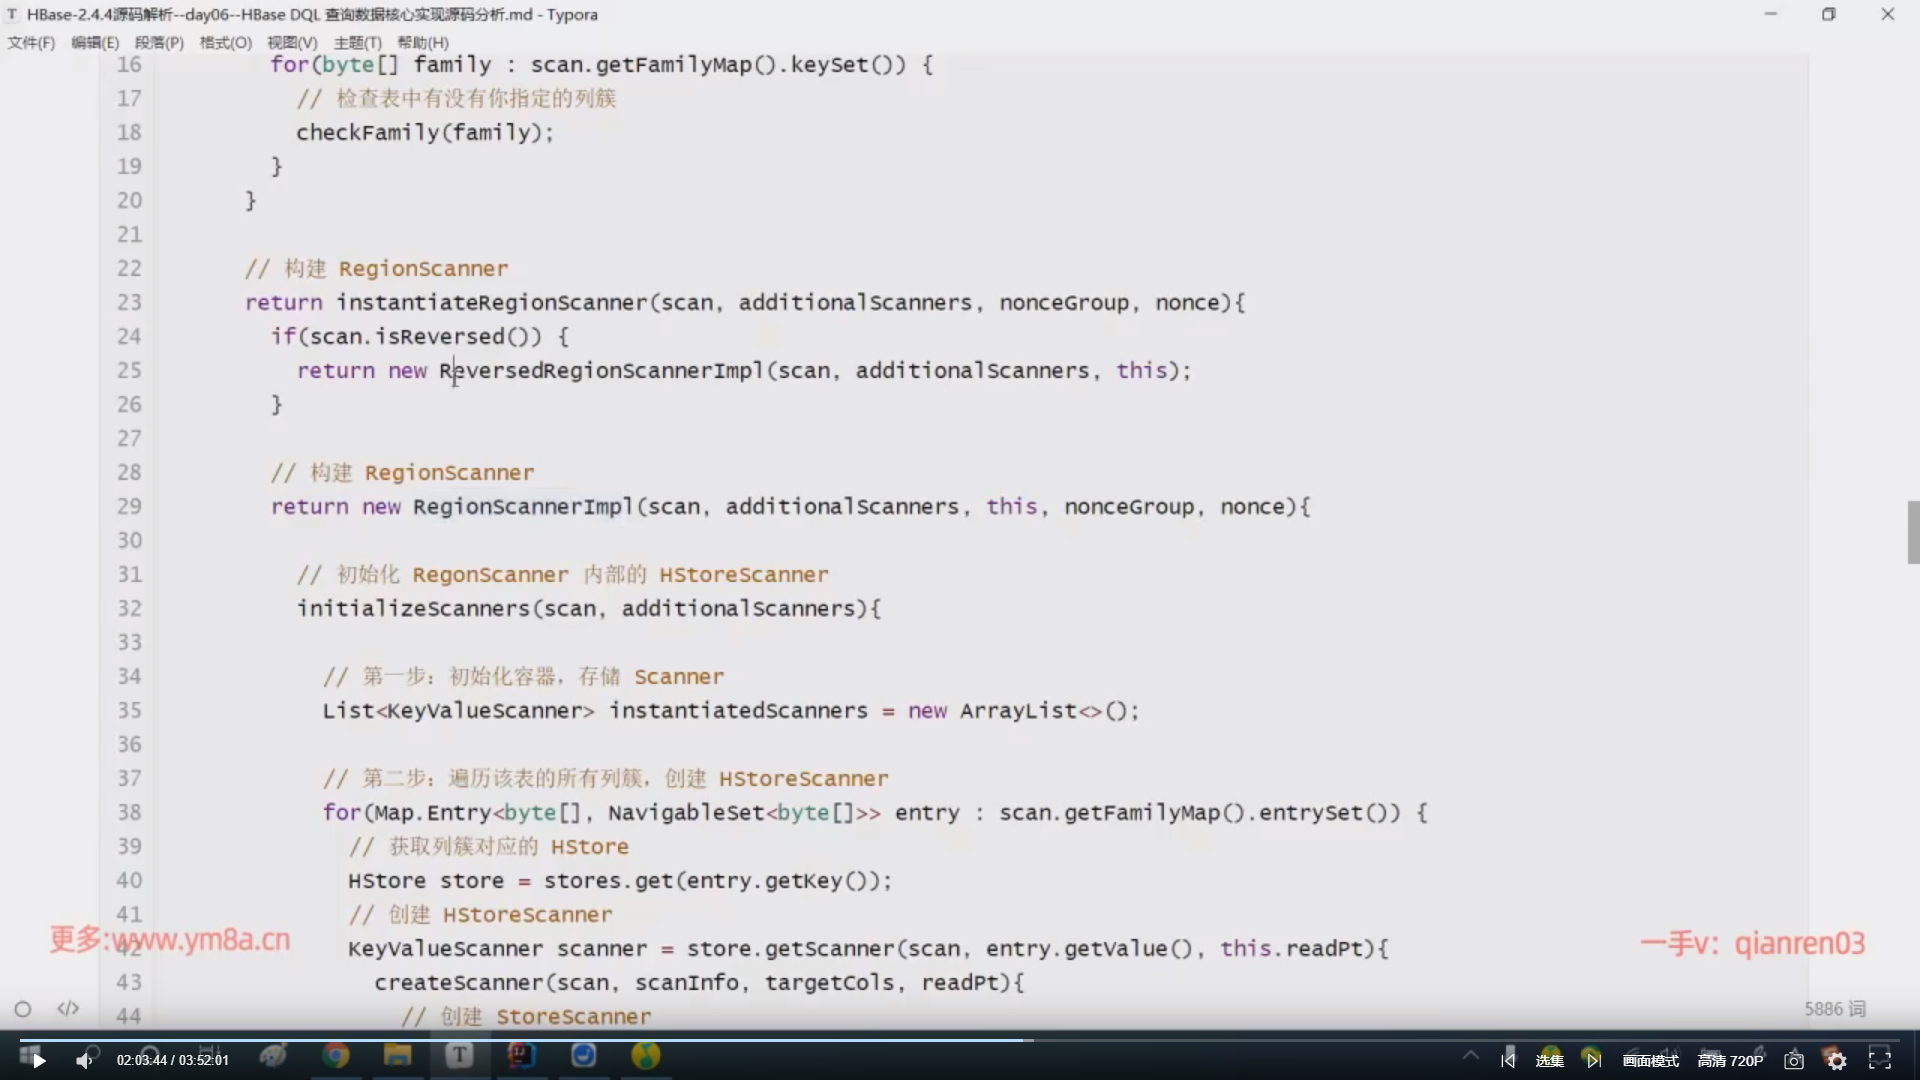Go to the previous video episode

point(1508,1060)
